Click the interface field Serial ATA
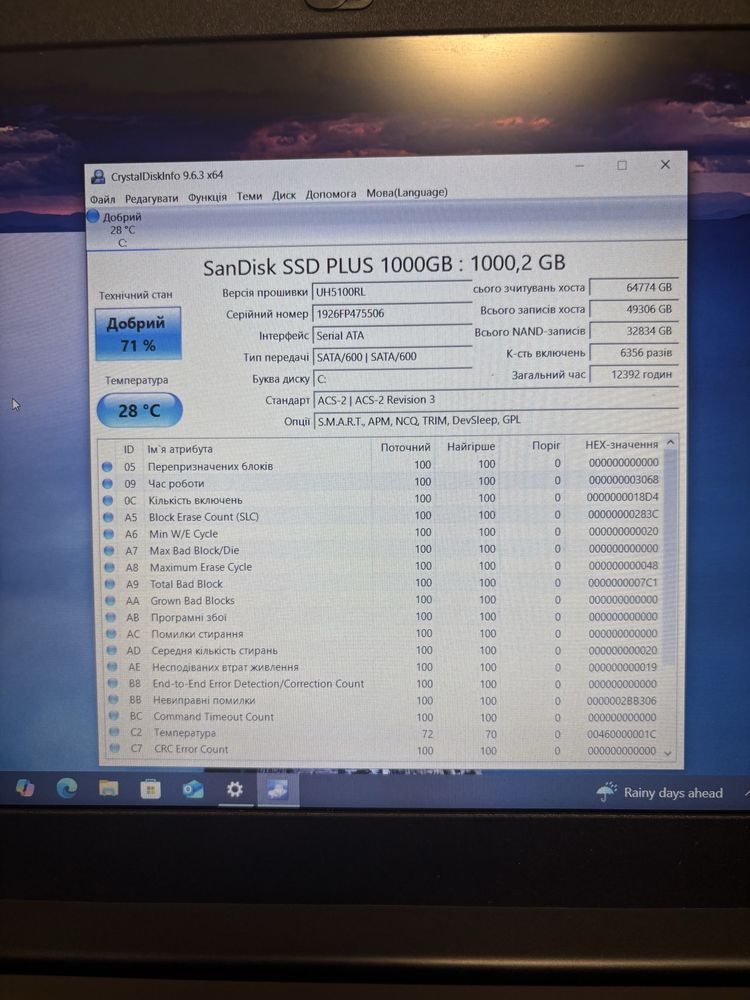 pyautogui.click(x=392, y=335)
